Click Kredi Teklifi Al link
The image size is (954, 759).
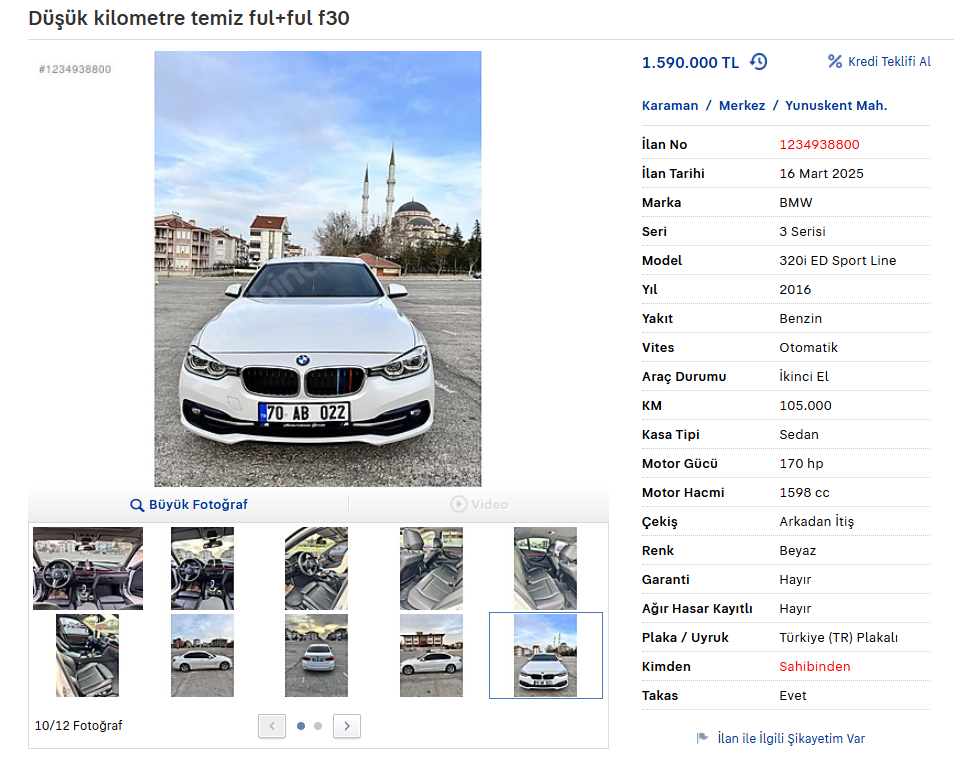[x=889, y=62]
